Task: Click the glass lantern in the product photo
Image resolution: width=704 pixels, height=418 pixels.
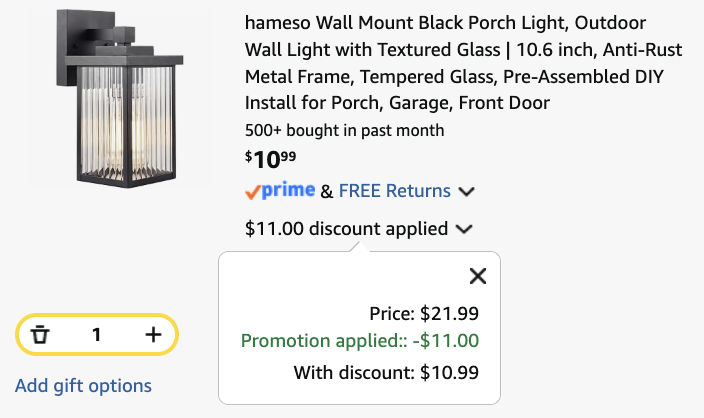Action: tap(126, 121)
